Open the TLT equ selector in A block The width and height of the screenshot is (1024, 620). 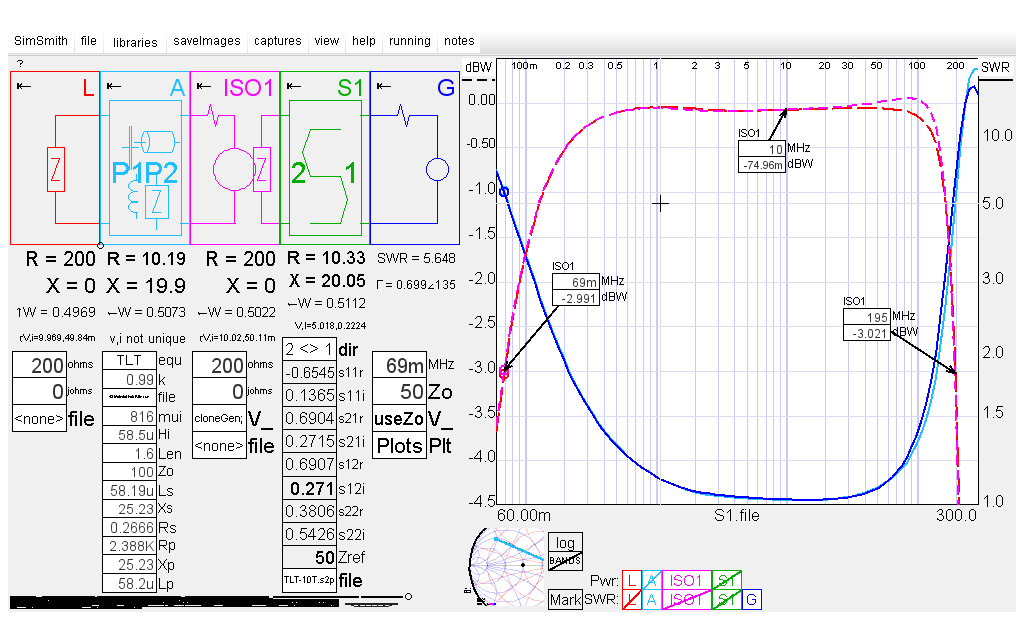point(129,360)
